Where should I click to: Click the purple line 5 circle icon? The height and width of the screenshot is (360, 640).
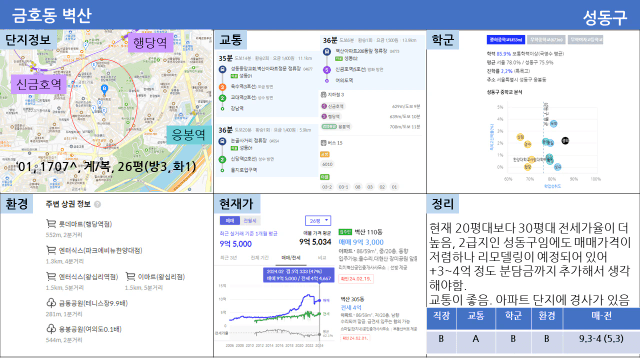pyautogui.click(x=327, y=70)
